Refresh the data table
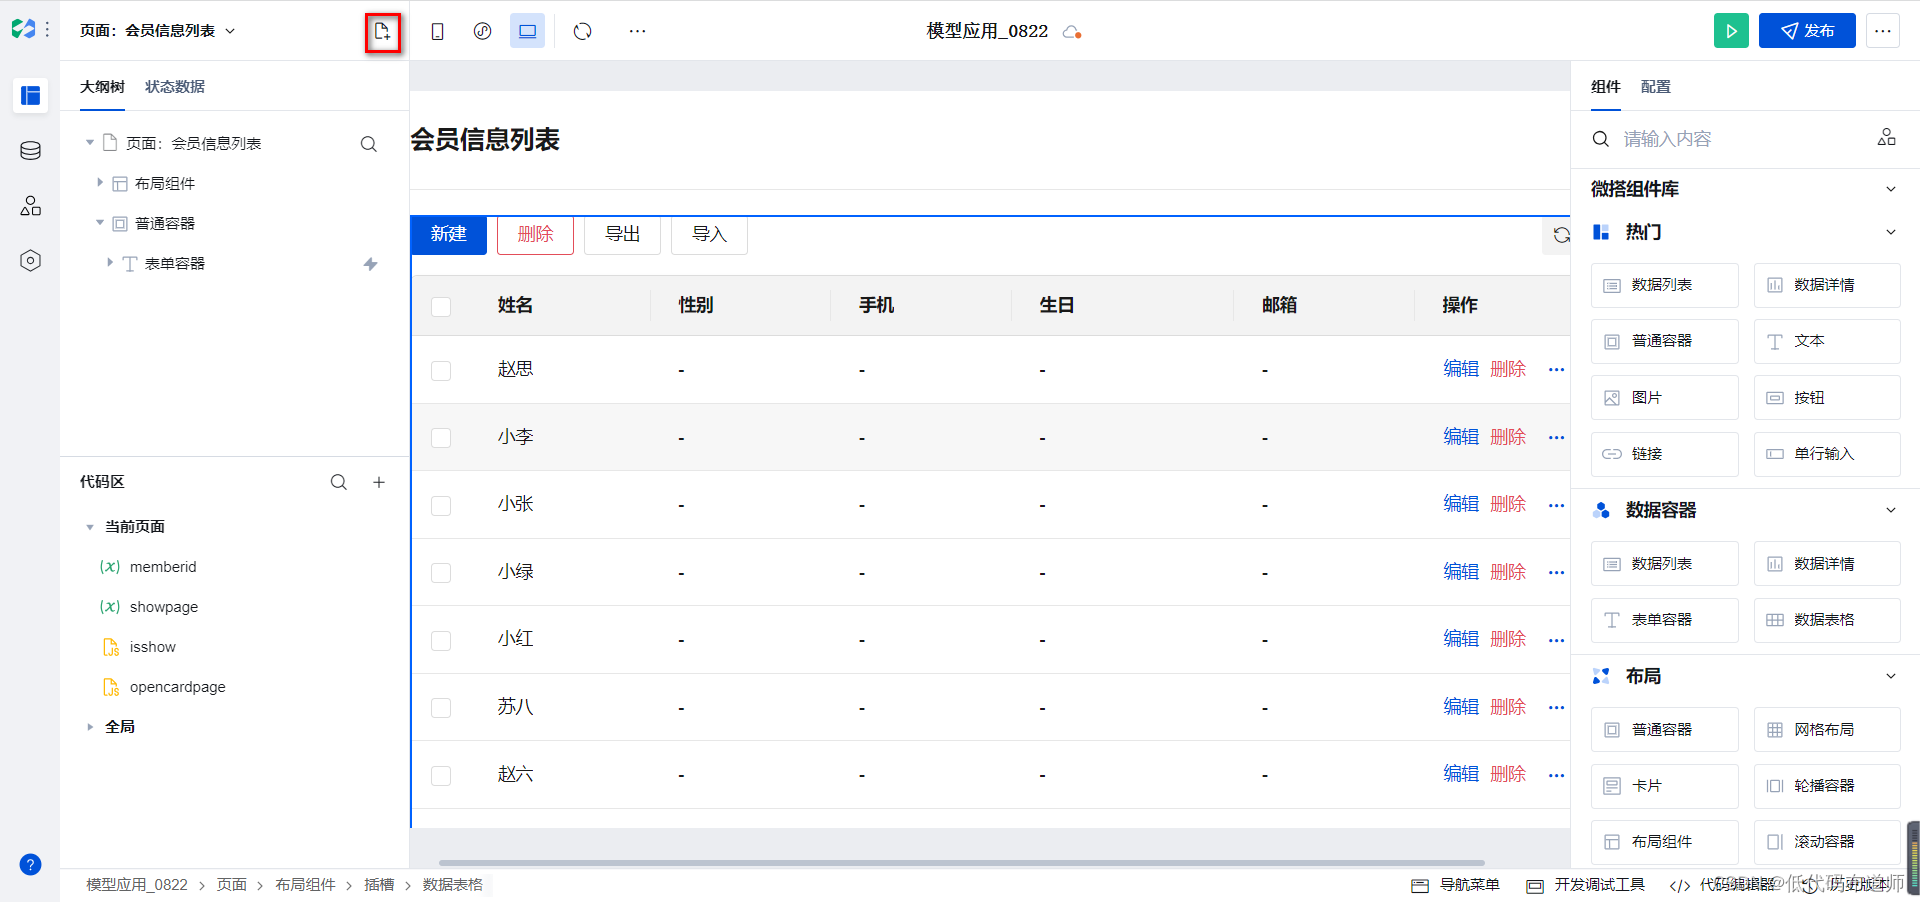Image resolution: width=1920 pixels, height=902 pixels. (1560, 235)
